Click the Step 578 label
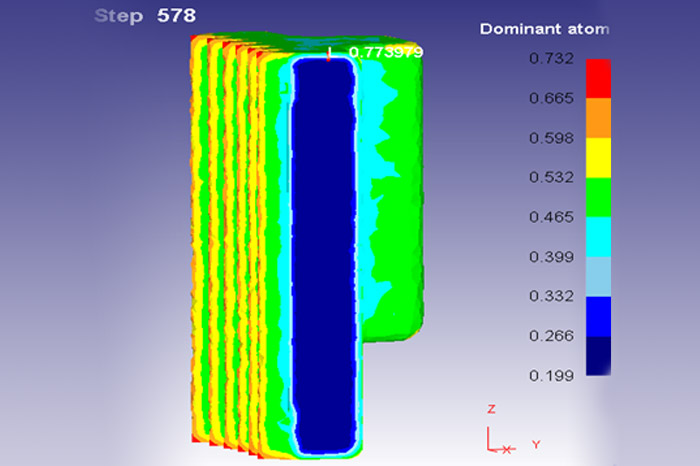The image size is (700, 466). click(x=144, y=16)
